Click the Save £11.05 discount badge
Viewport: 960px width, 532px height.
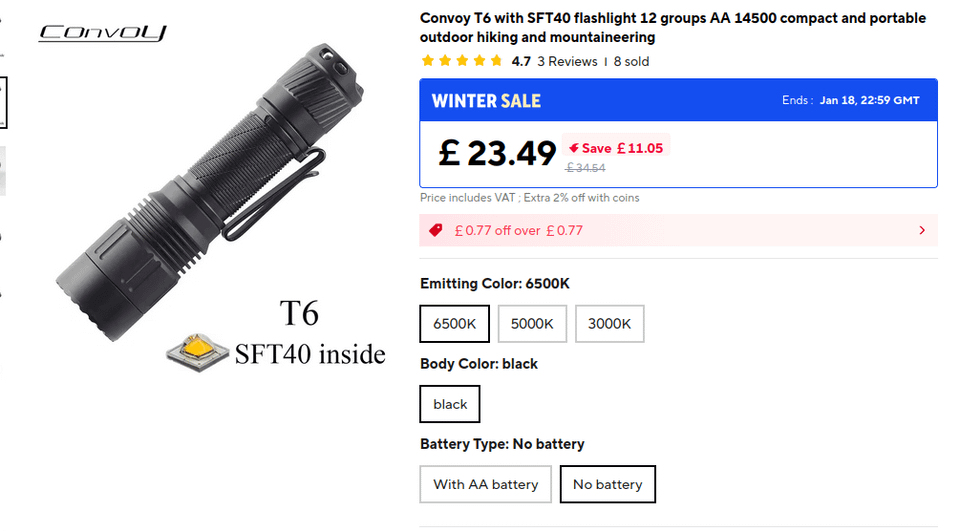[616, 148]
